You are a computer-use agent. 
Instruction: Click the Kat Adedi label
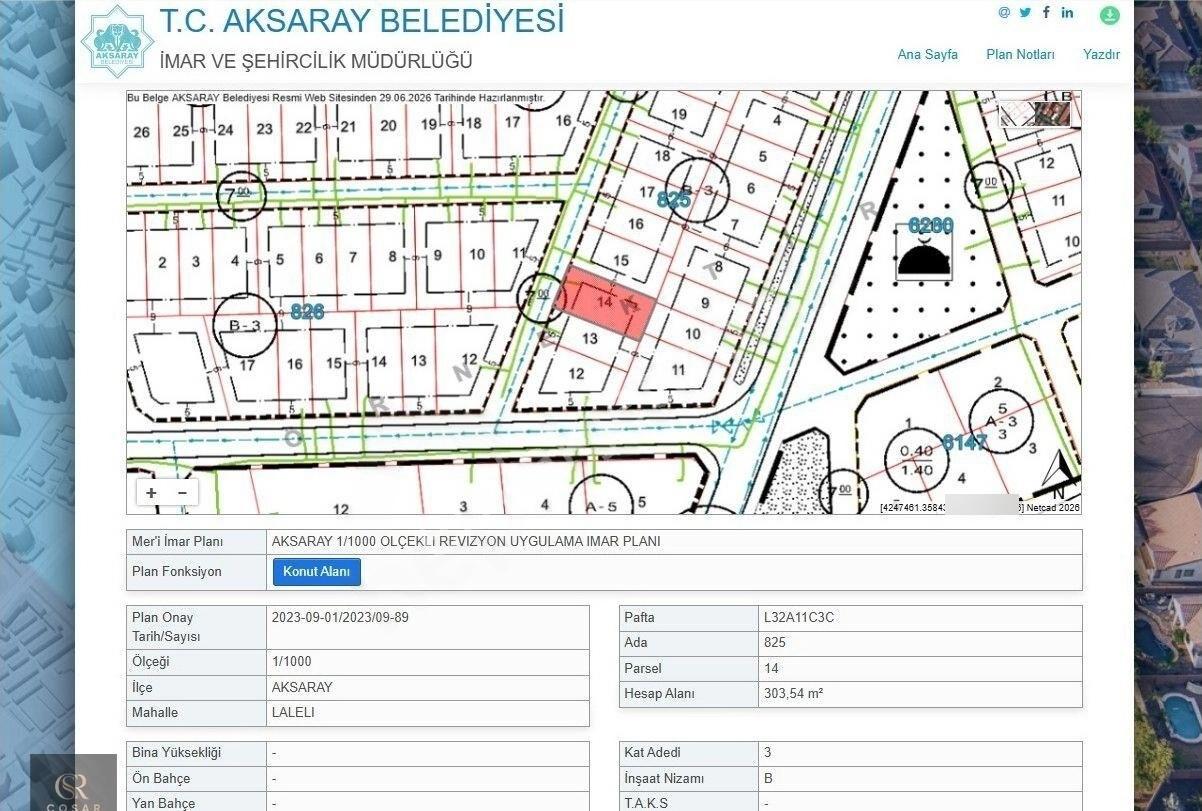pos(652,753)
